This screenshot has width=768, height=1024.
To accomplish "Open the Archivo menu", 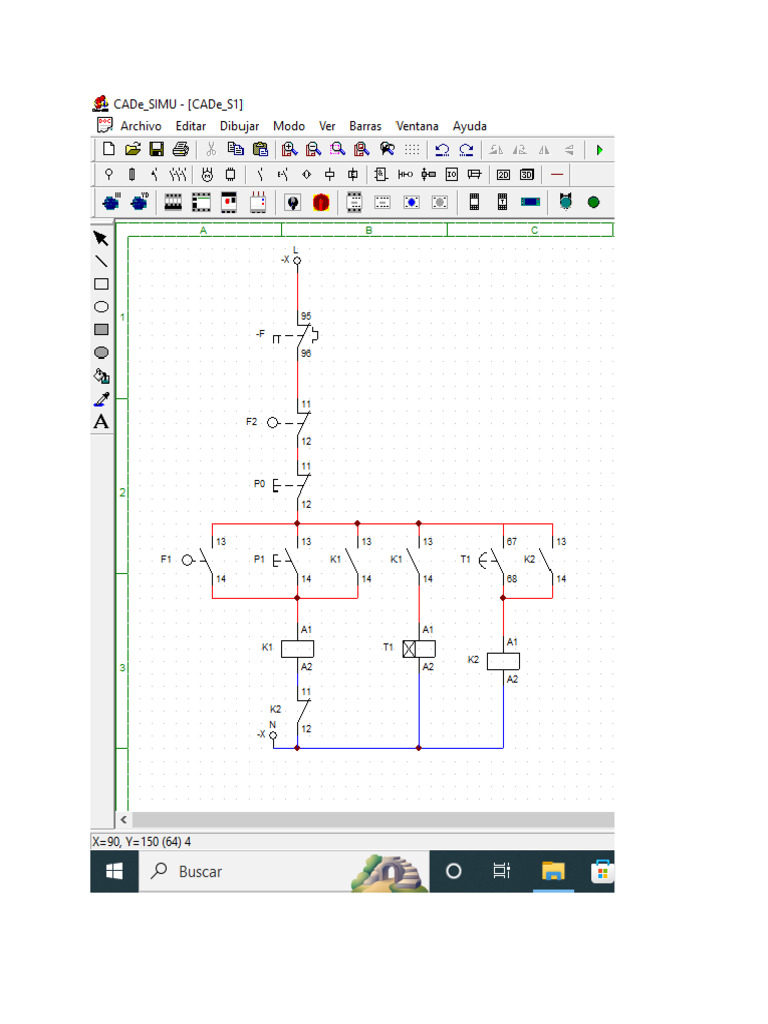I will tap(140, 126).
